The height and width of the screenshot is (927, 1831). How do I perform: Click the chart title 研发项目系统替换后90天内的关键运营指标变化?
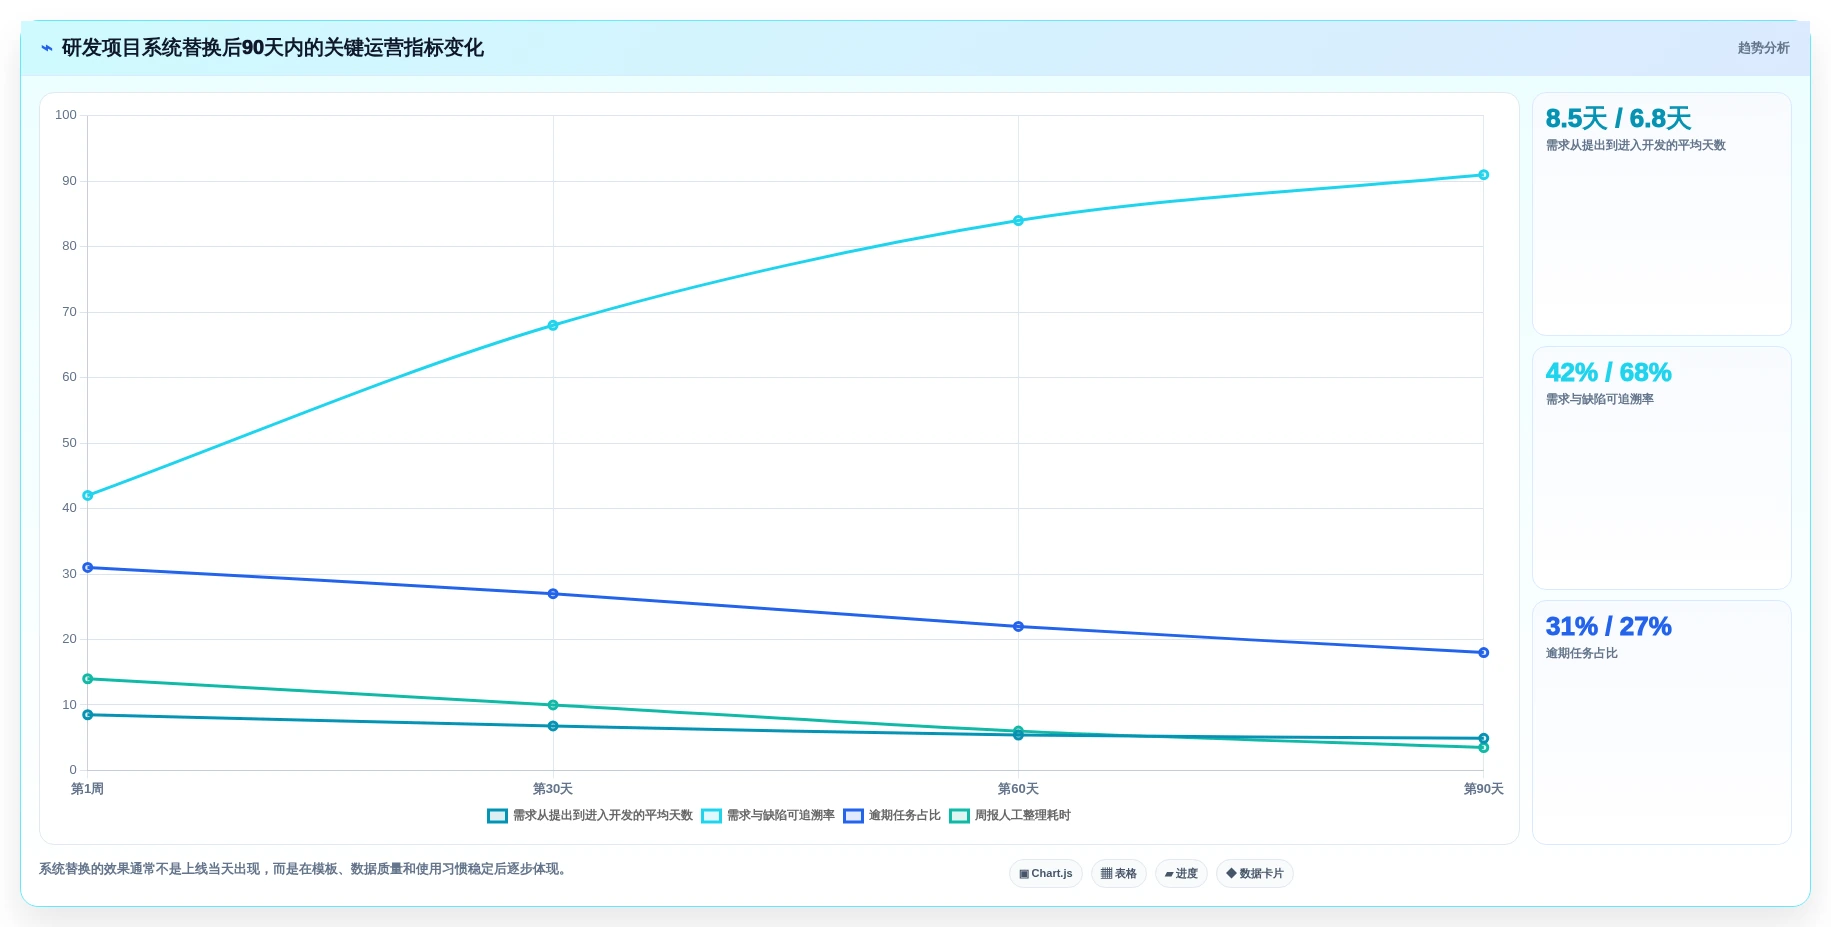tap(273, 48)
